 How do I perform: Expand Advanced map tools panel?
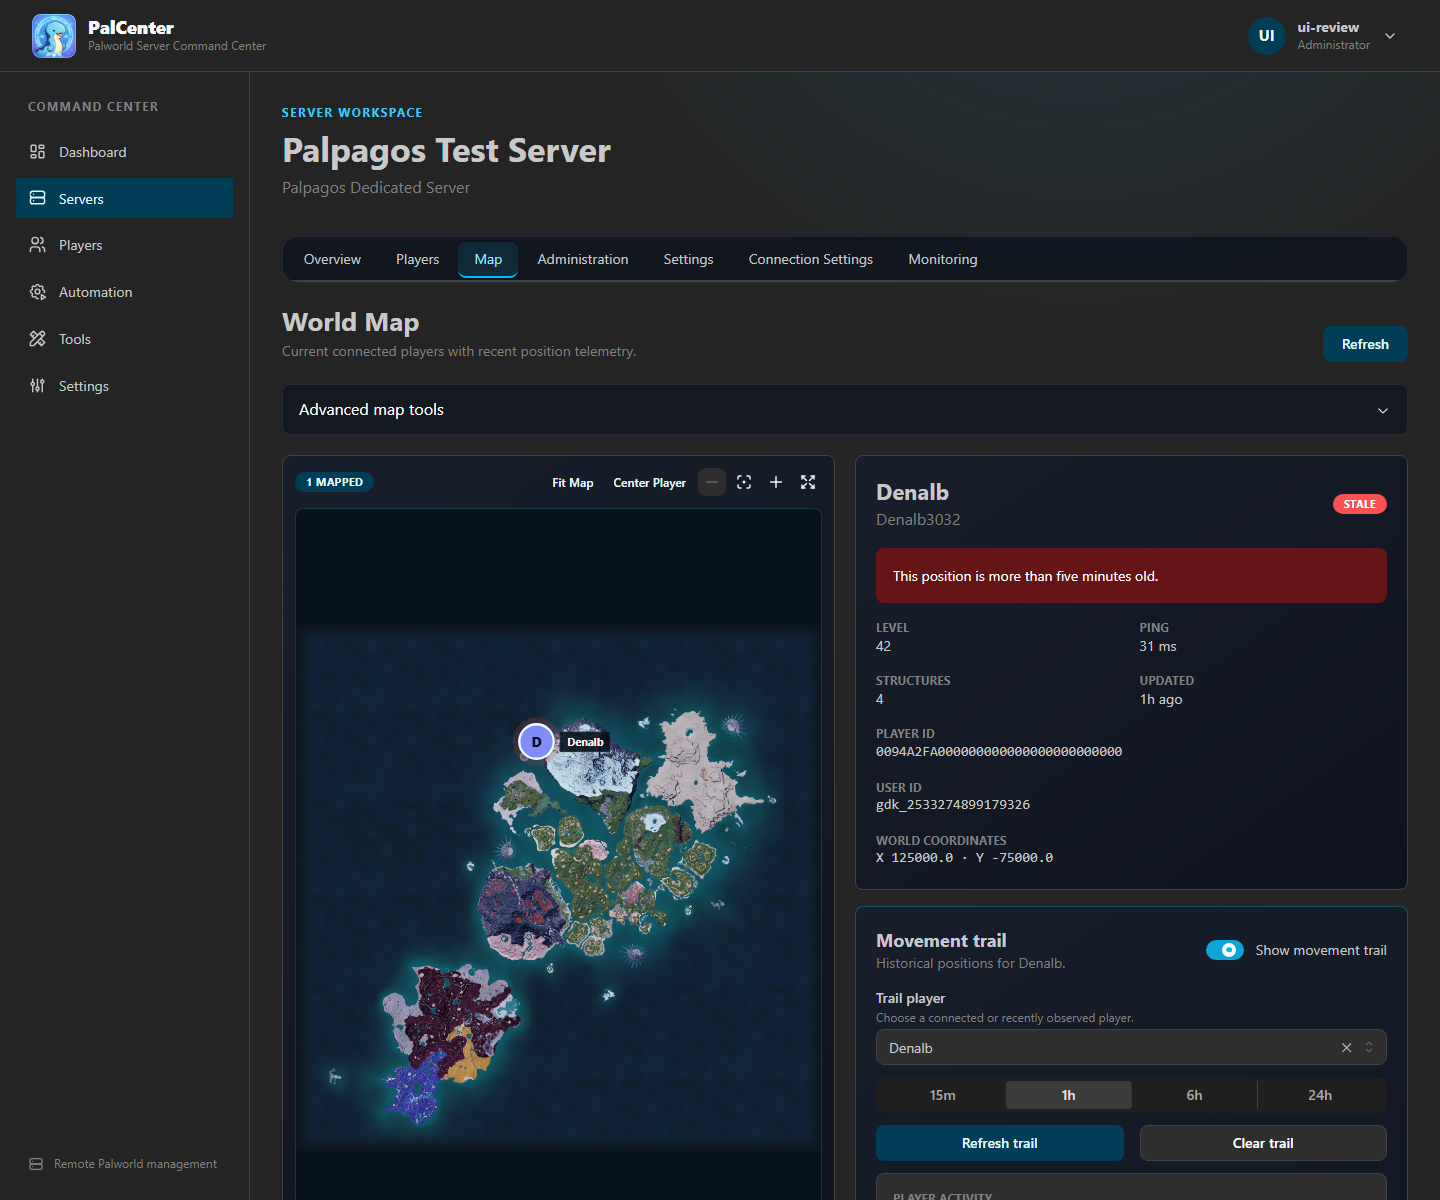(845, 410)
